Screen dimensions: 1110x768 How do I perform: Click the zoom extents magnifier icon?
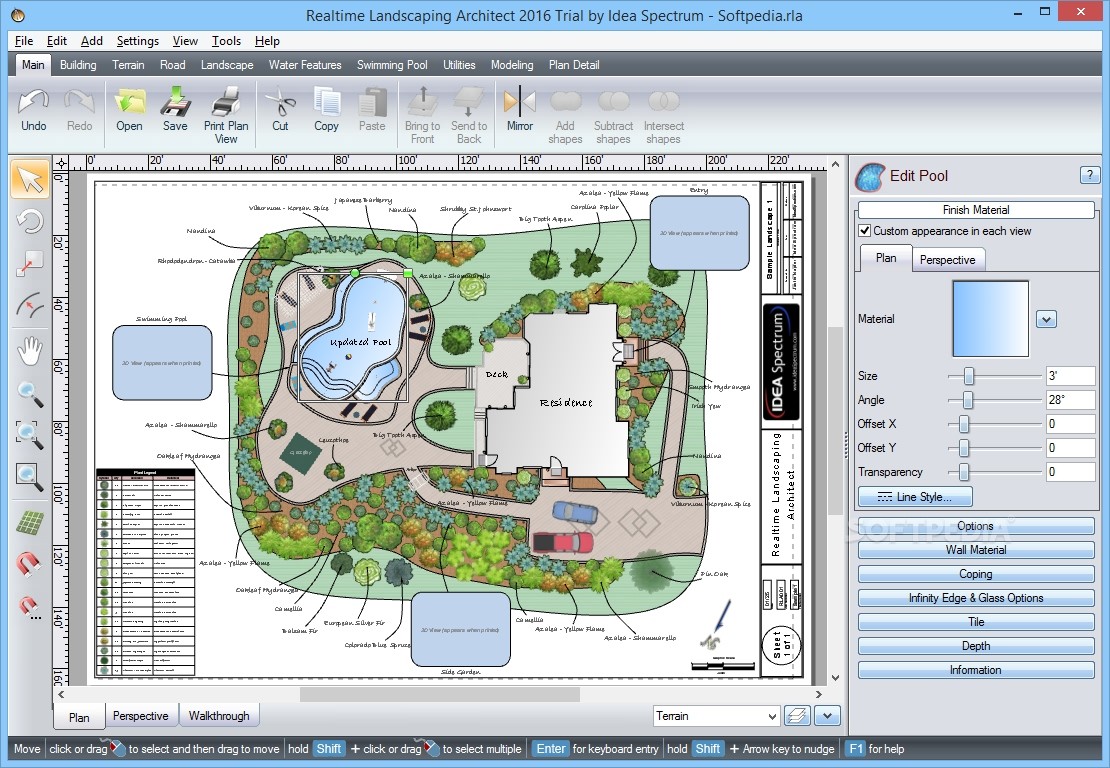(30, 477)
